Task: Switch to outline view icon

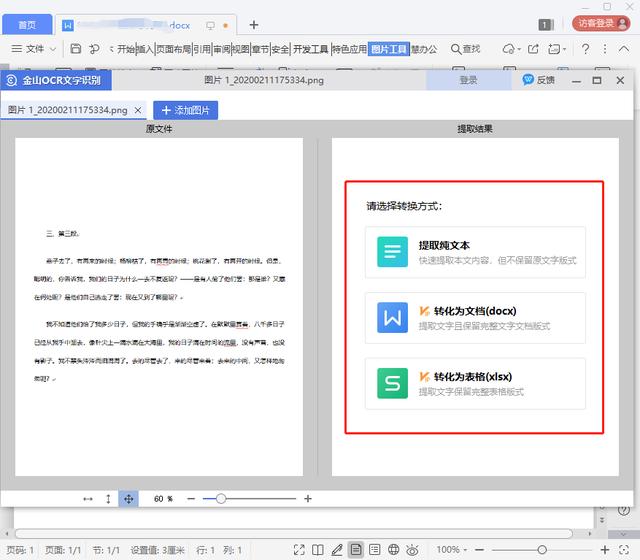Action: click(x=374, y=550)
